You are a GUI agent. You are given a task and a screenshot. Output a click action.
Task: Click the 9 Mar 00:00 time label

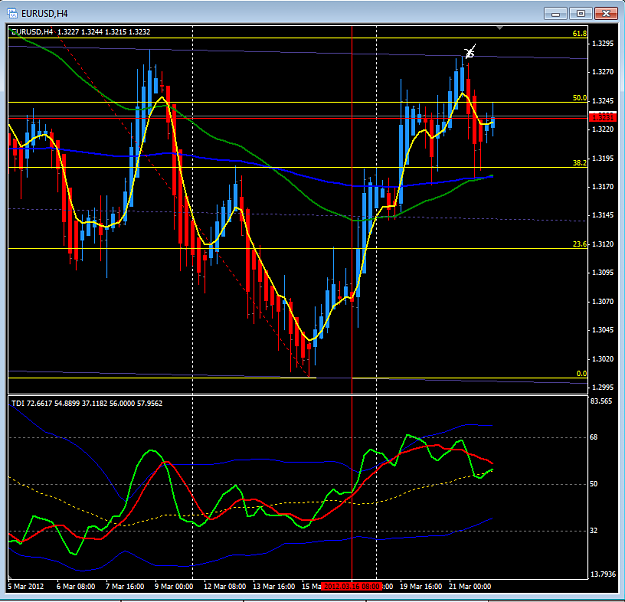tap(174, 586)
